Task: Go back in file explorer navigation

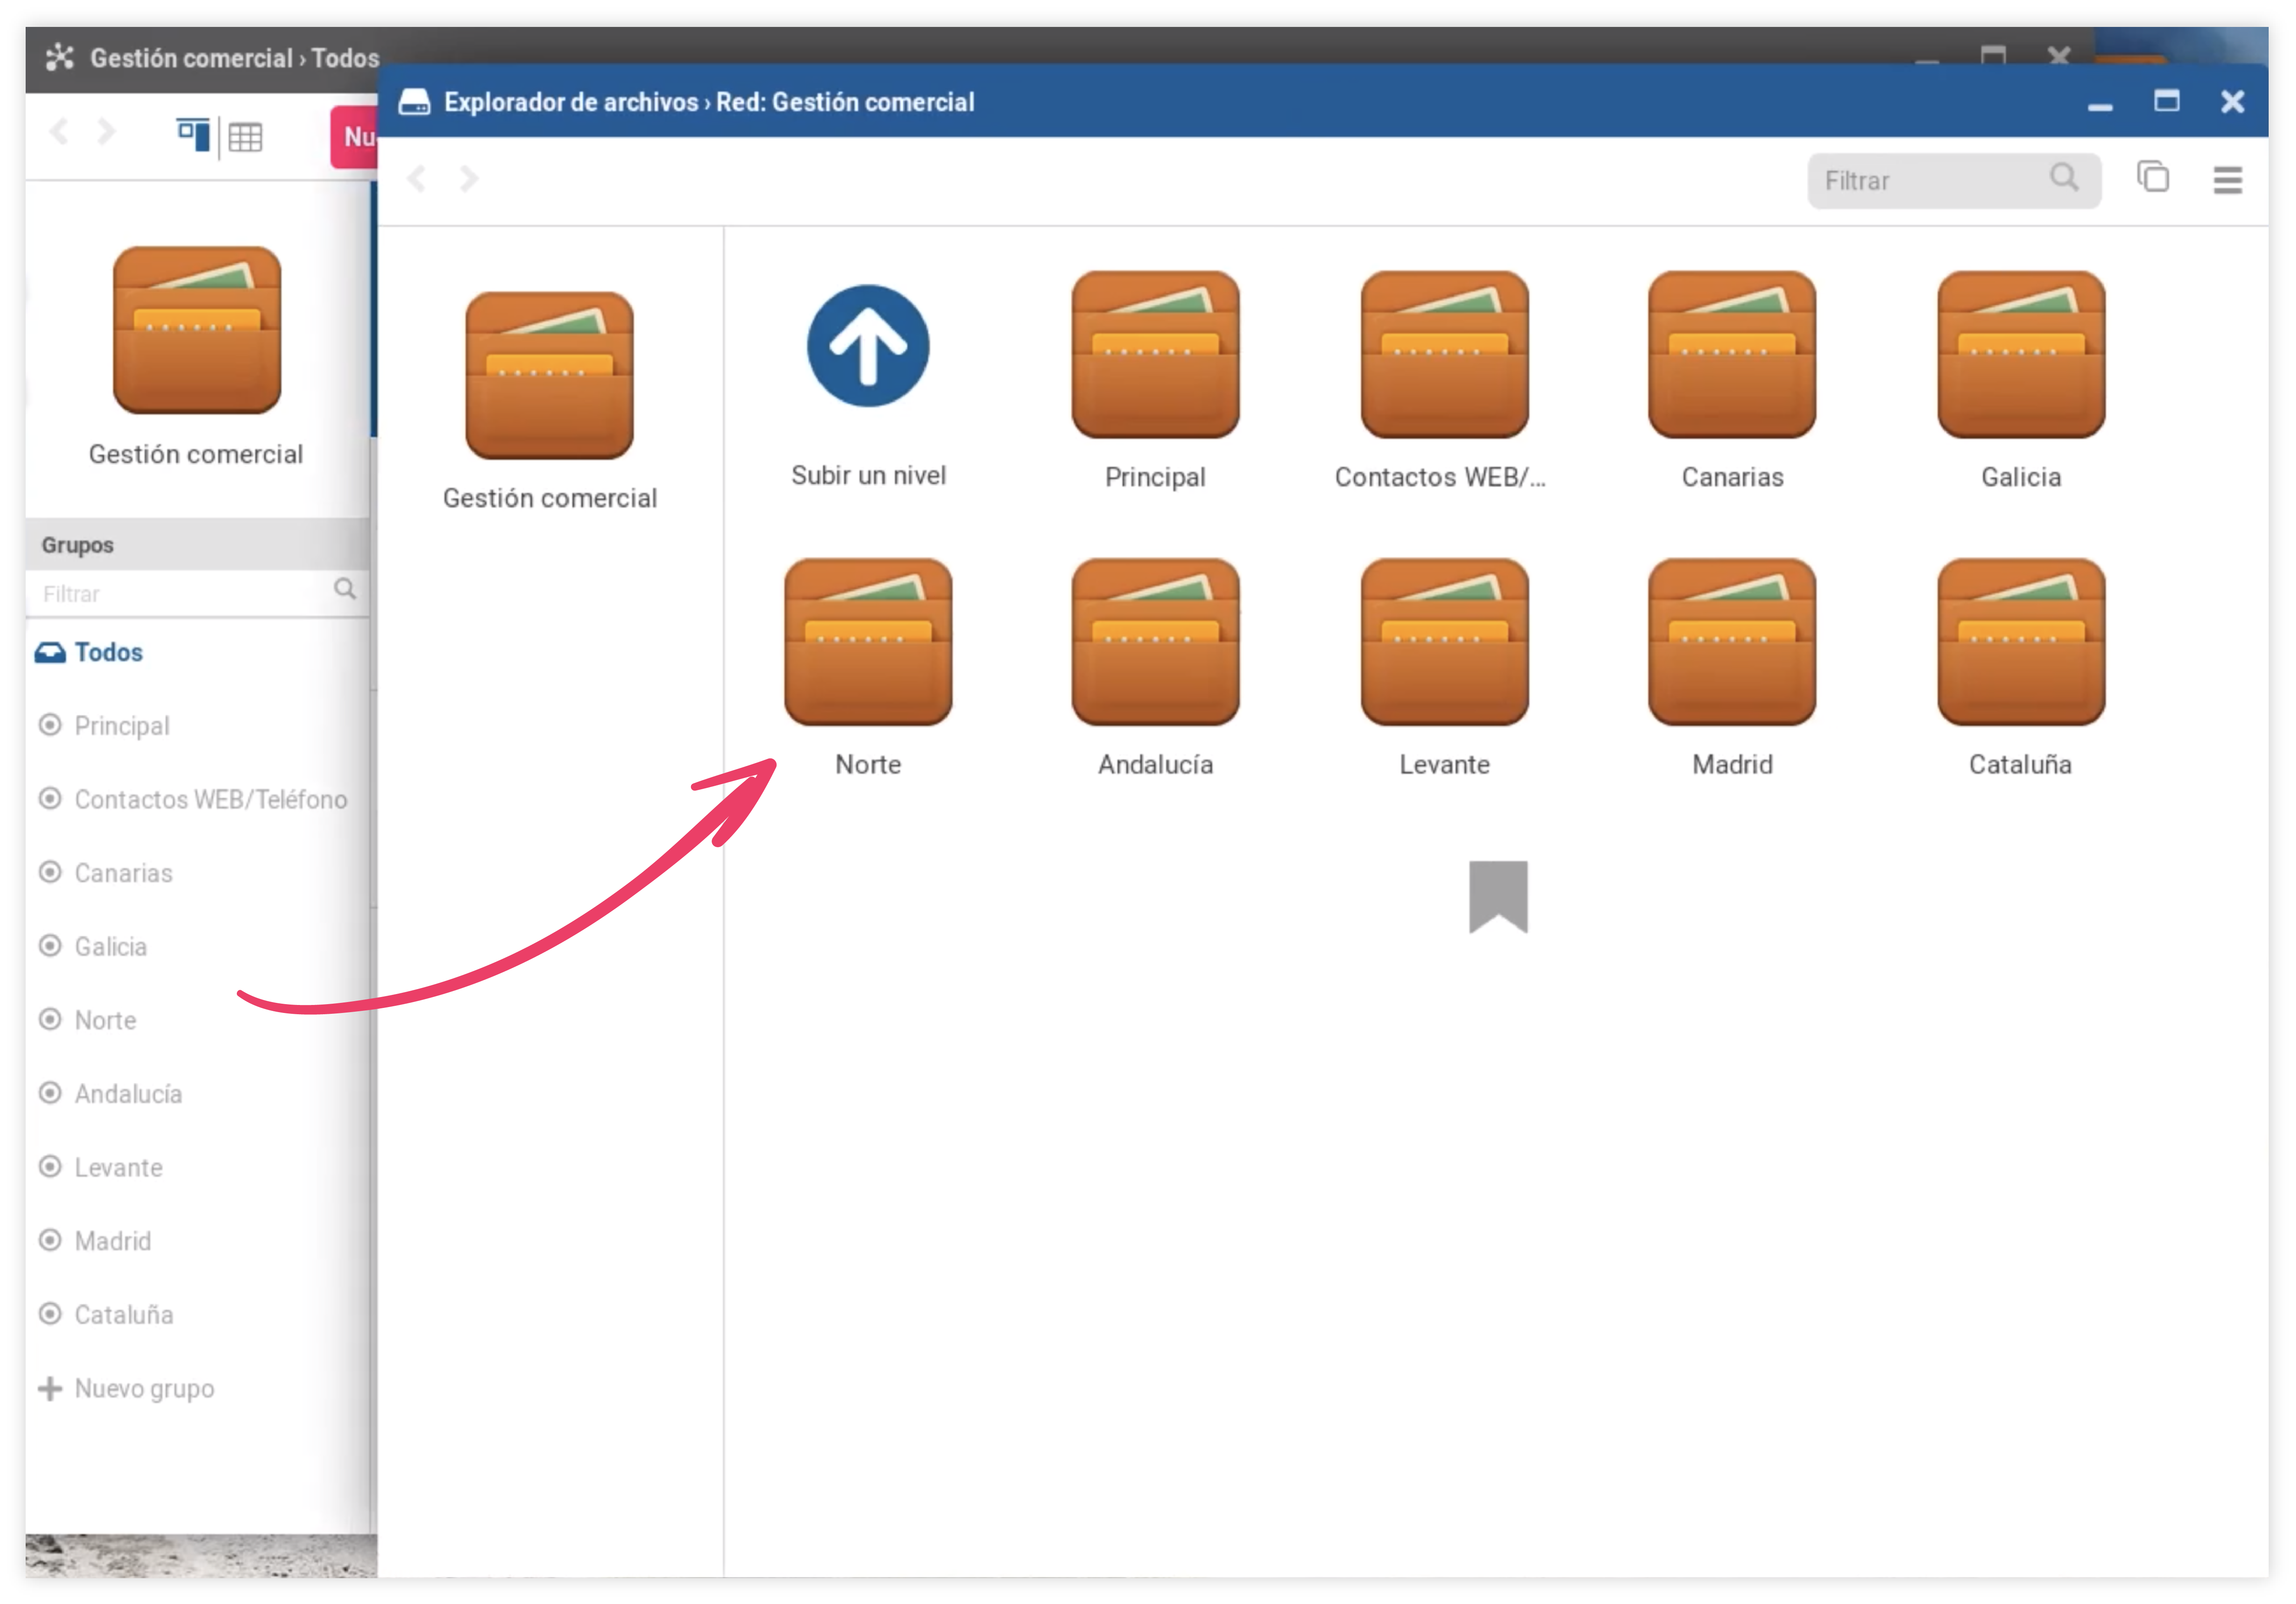Action: pos(417,179)
